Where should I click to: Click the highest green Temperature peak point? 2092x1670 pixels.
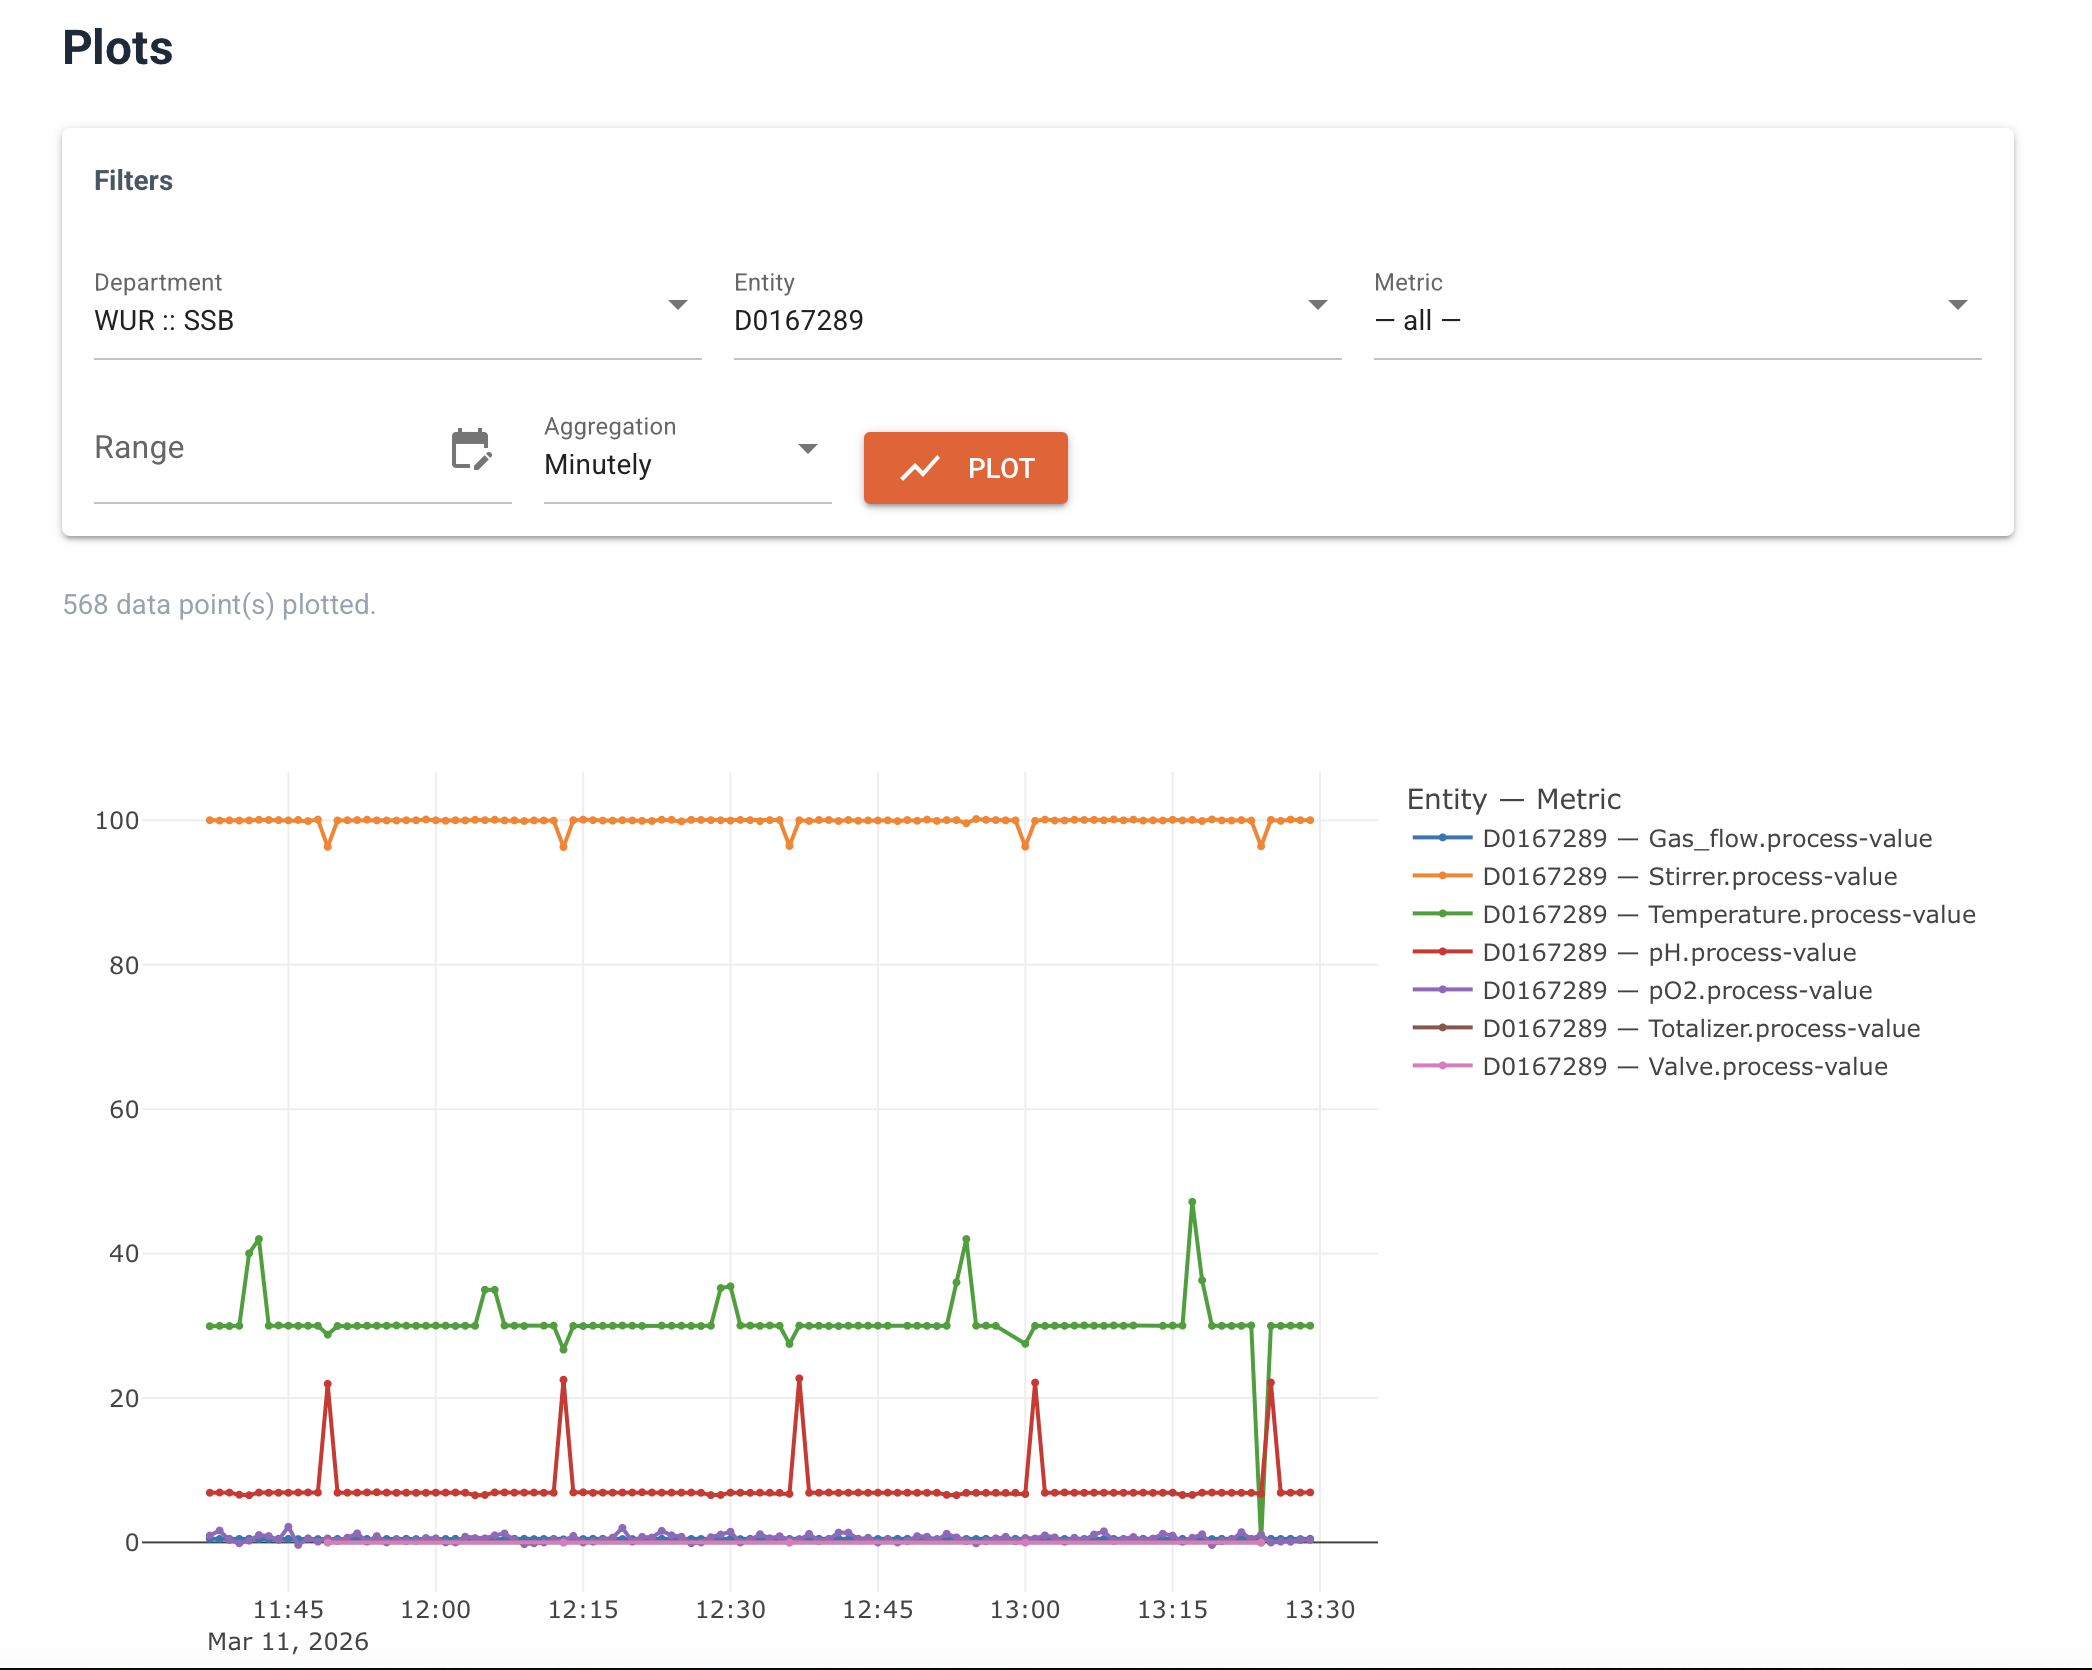pos(1192,1202)
